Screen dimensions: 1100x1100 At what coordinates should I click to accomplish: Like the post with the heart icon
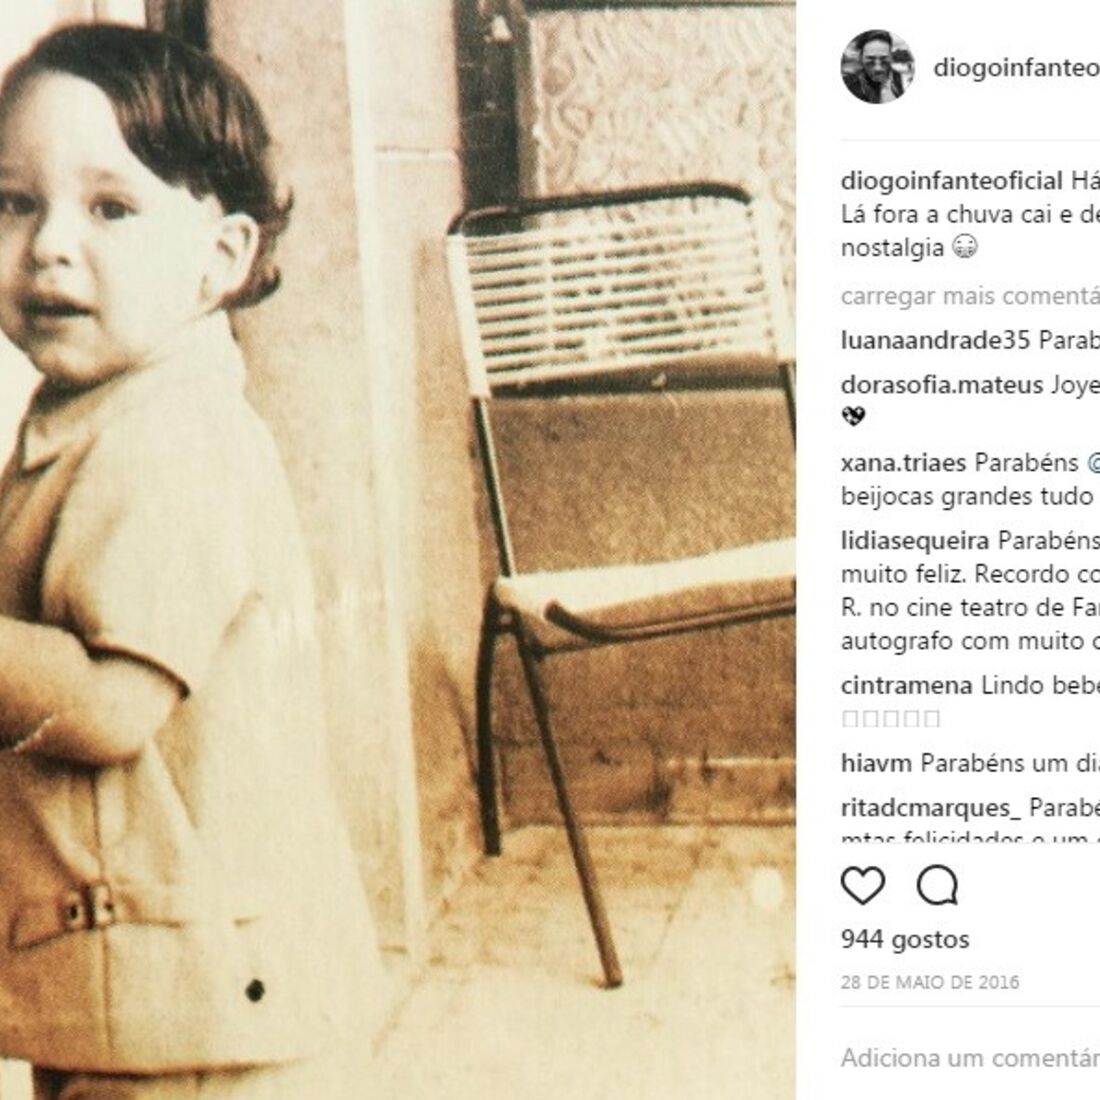(x=863, y=885)
